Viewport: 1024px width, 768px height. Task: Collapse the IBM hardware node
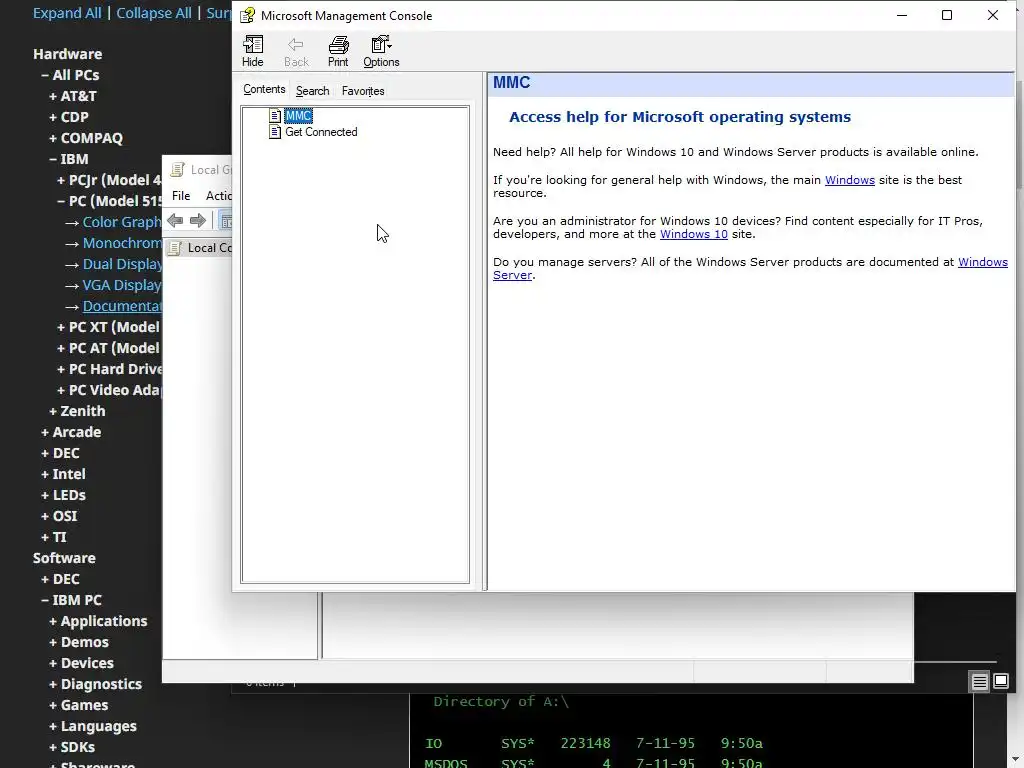(69, 159)
